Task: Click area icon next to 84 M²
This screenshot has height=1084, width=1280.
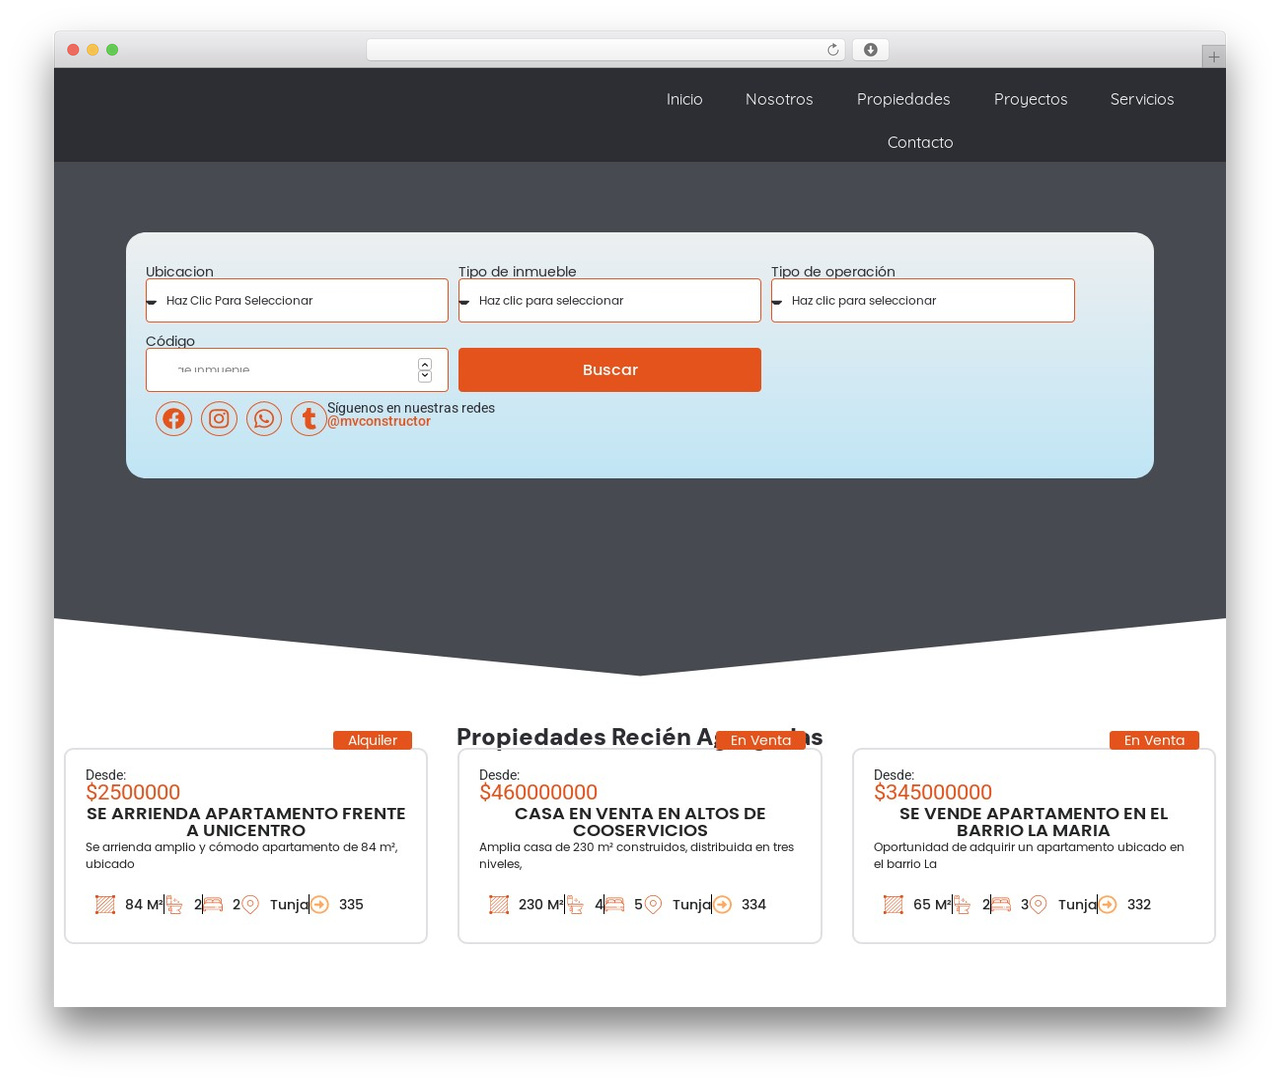Action: (x=105, y=904)
